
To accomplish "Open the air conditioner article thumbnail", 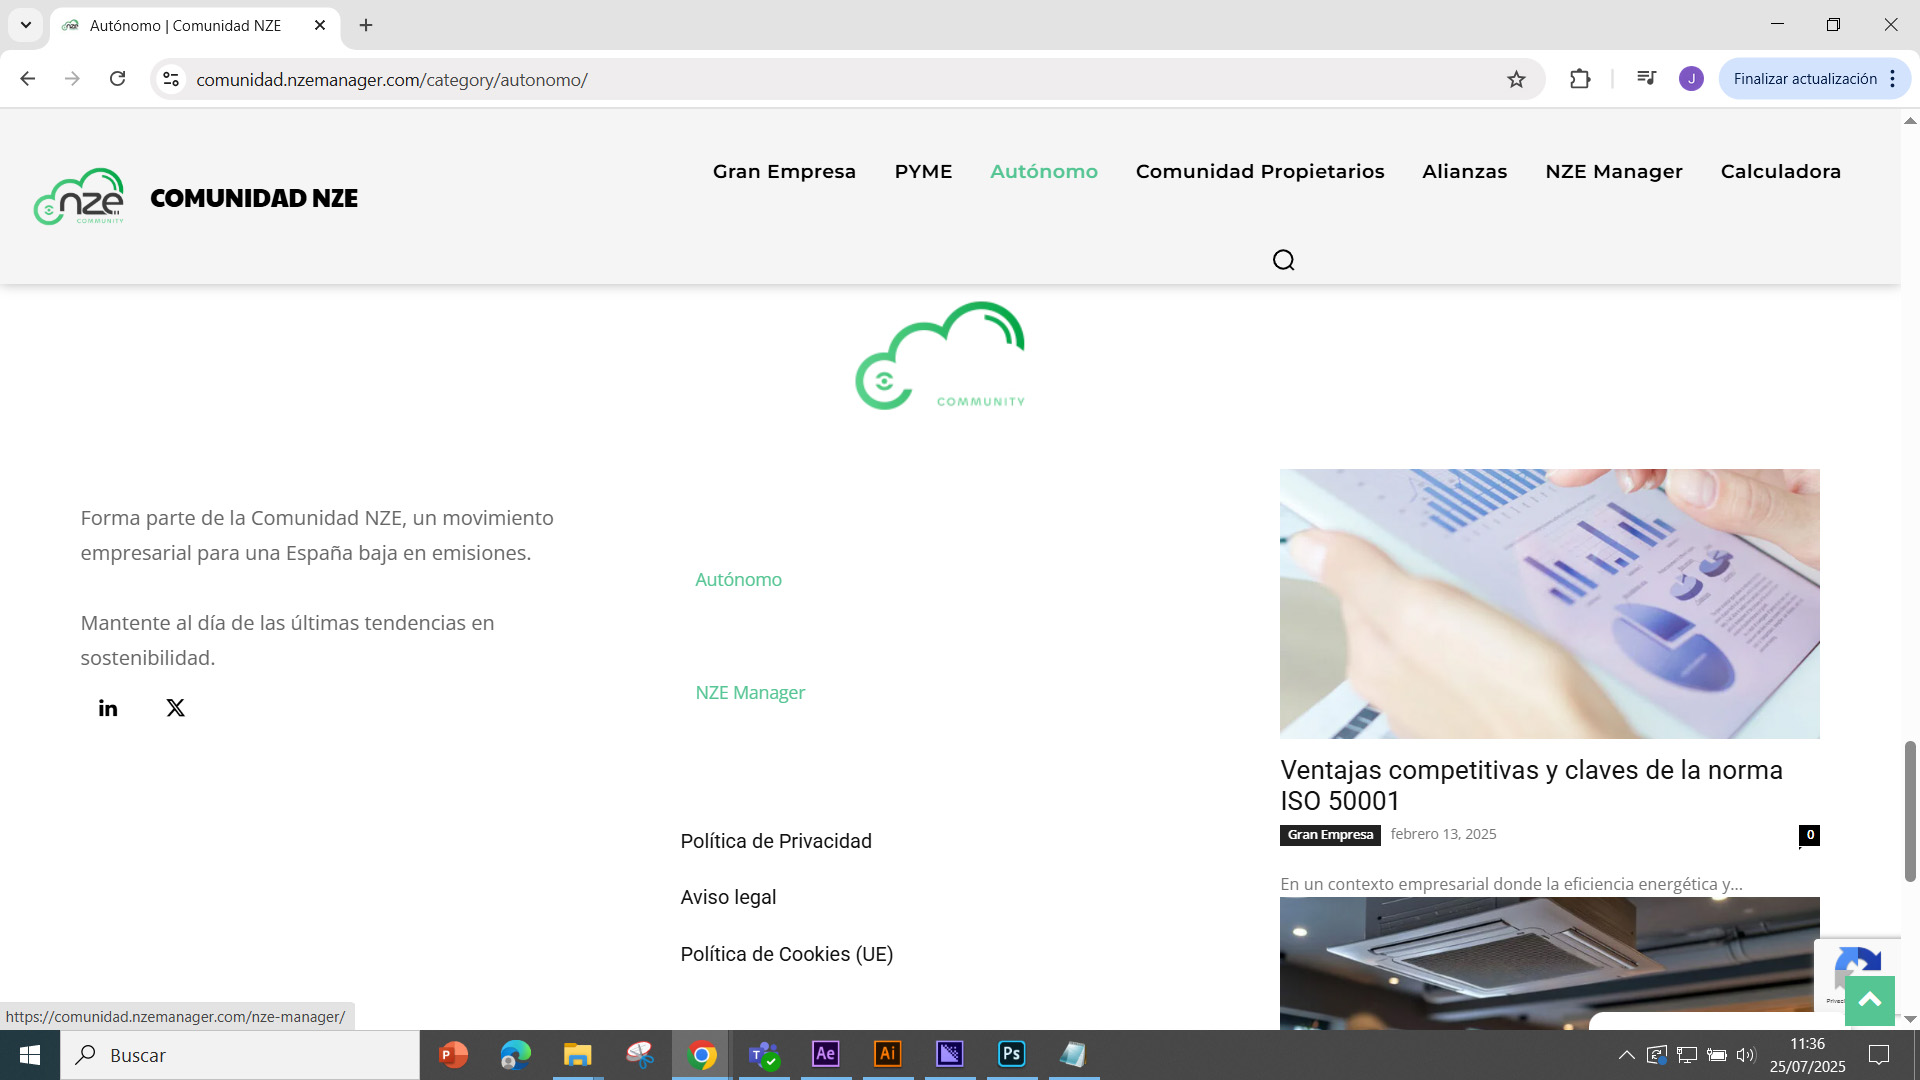I will click(1550, 963).
